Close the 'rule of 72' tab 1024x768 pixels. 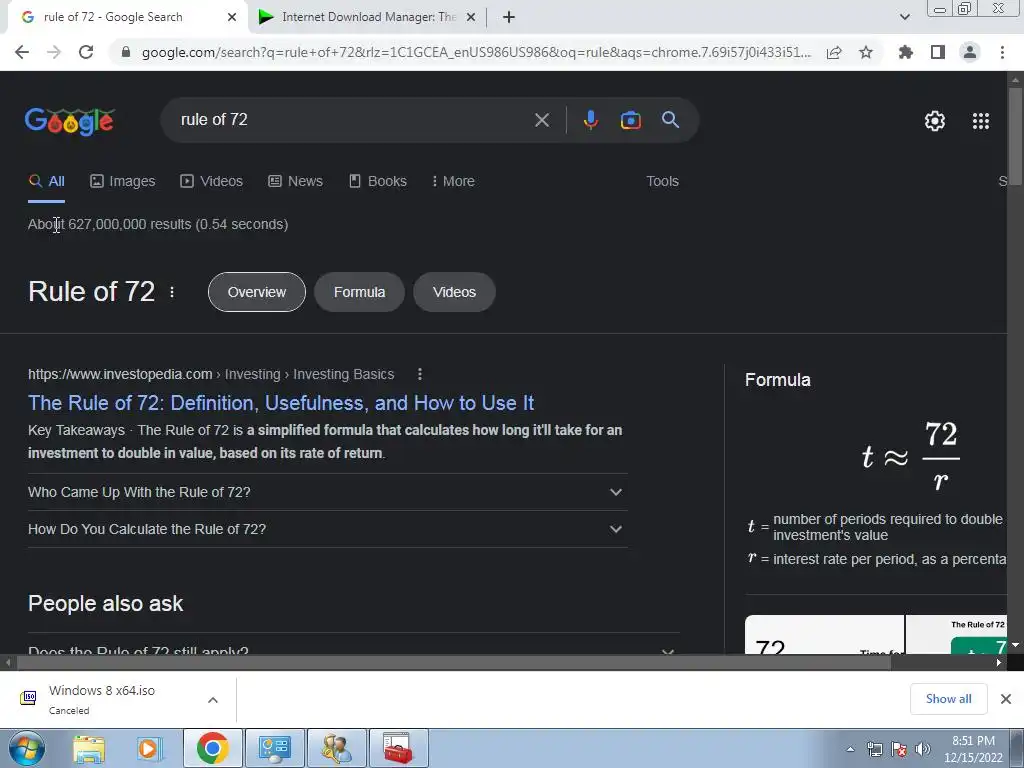pyautogui.click(x=232, y=17)
